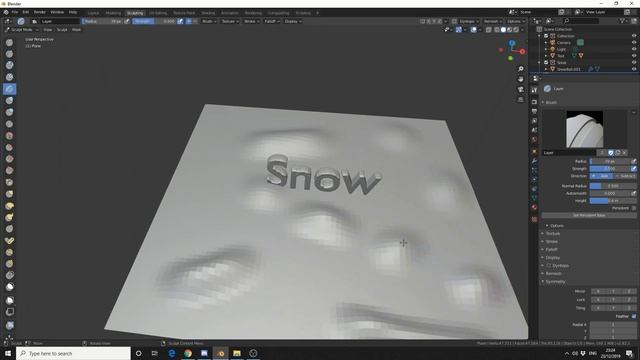This screenshot has width=640, height=360.
Task: Select solid viewport shading mode
Action: (x=503, y=30)
